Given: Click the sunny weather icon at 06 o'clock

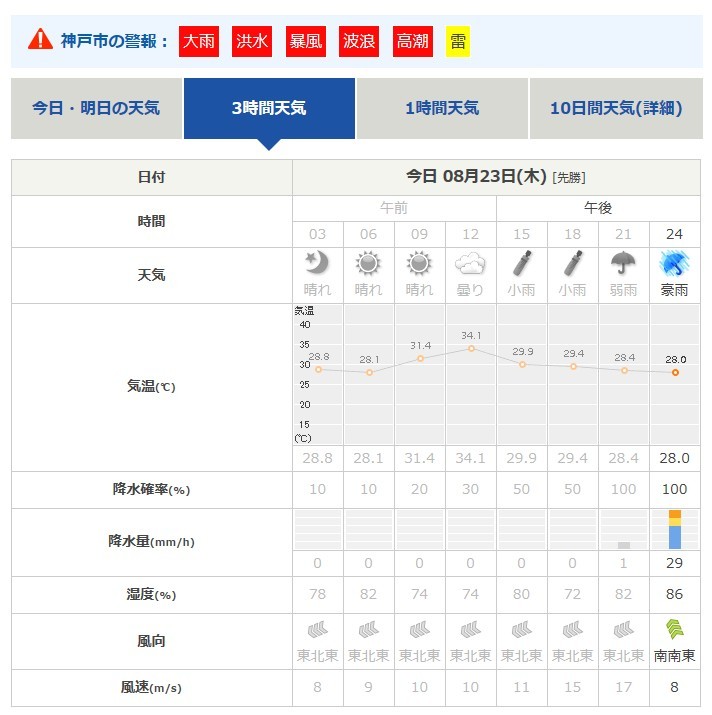Looking at the screenshot, I should 368,263.
